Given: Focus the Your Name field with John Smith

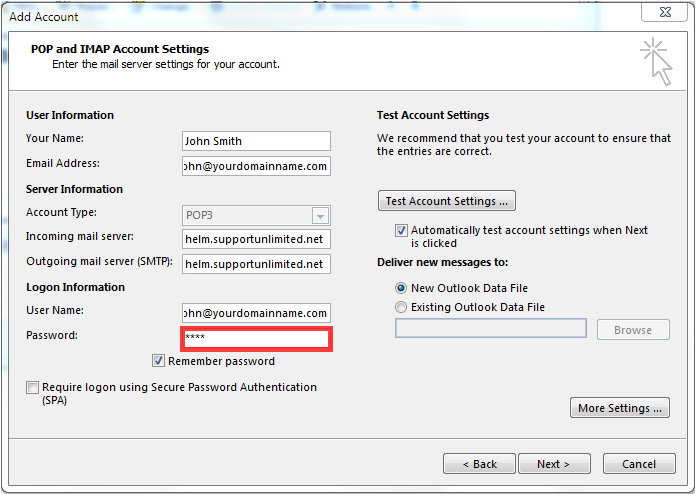Looking at the screenshot, I should 256,141.
